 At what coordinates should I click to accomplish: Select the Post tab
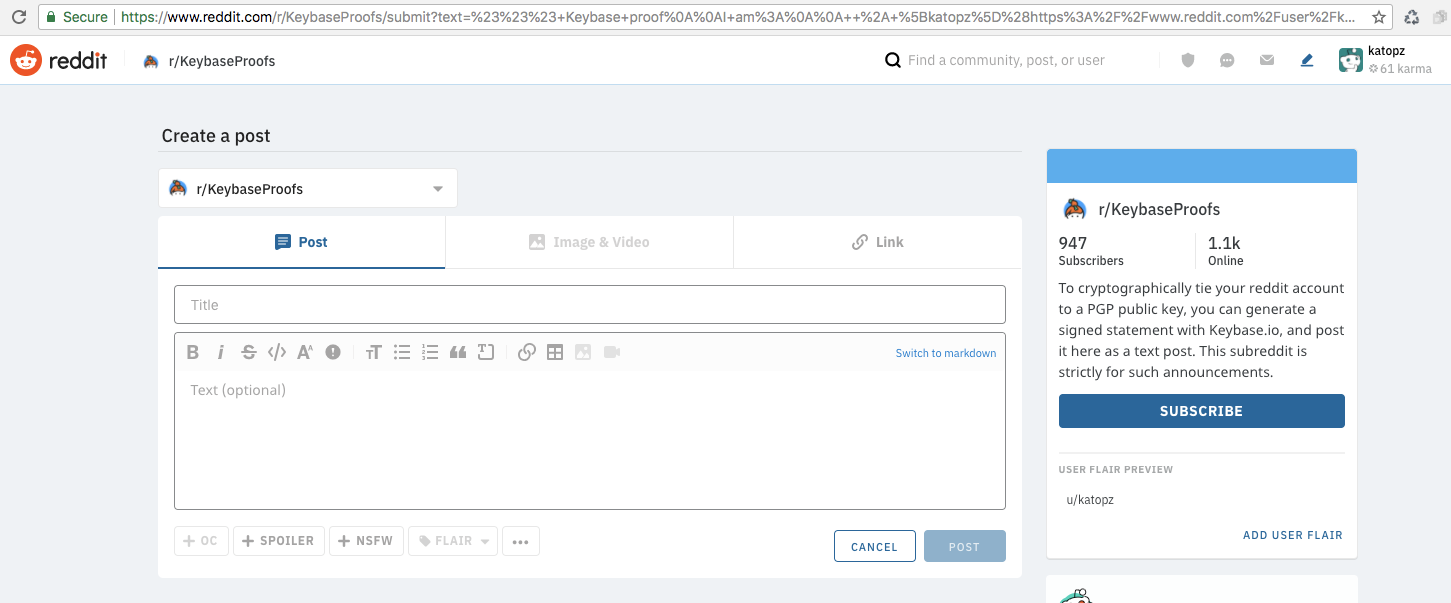pyautogui.click(x=301, y=242)
